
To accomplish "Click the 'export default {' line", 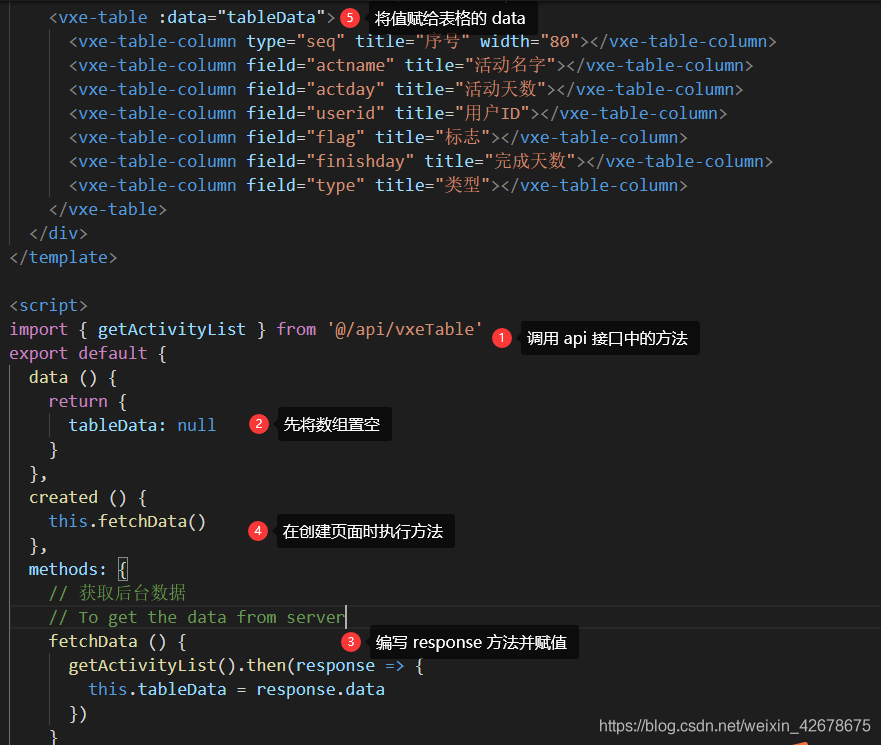I will click(x=88, y=353).
